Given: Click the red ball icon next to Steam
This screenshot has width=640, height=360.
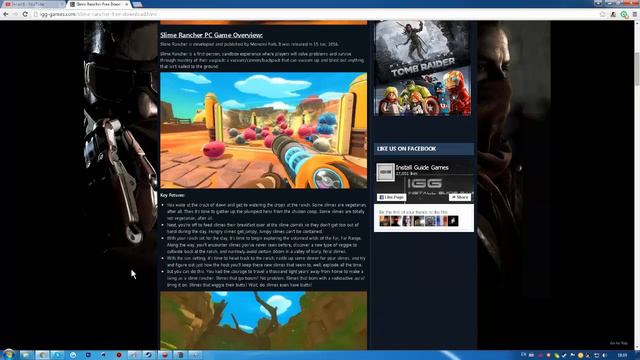Looking at the screenshot, I should pyautogui.click(x=165, y=355).
